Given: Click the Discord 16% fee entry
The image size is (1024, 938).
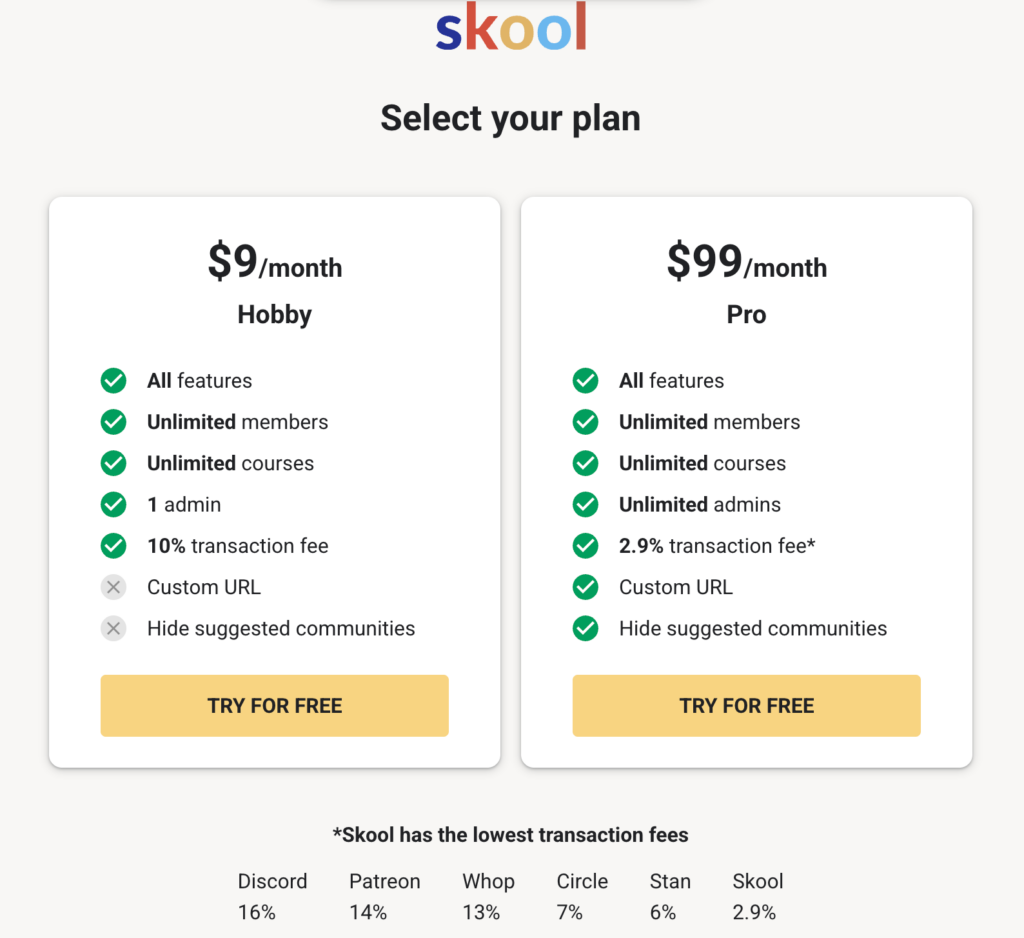Looking at the screenshot, I should (x=272, y=896).
